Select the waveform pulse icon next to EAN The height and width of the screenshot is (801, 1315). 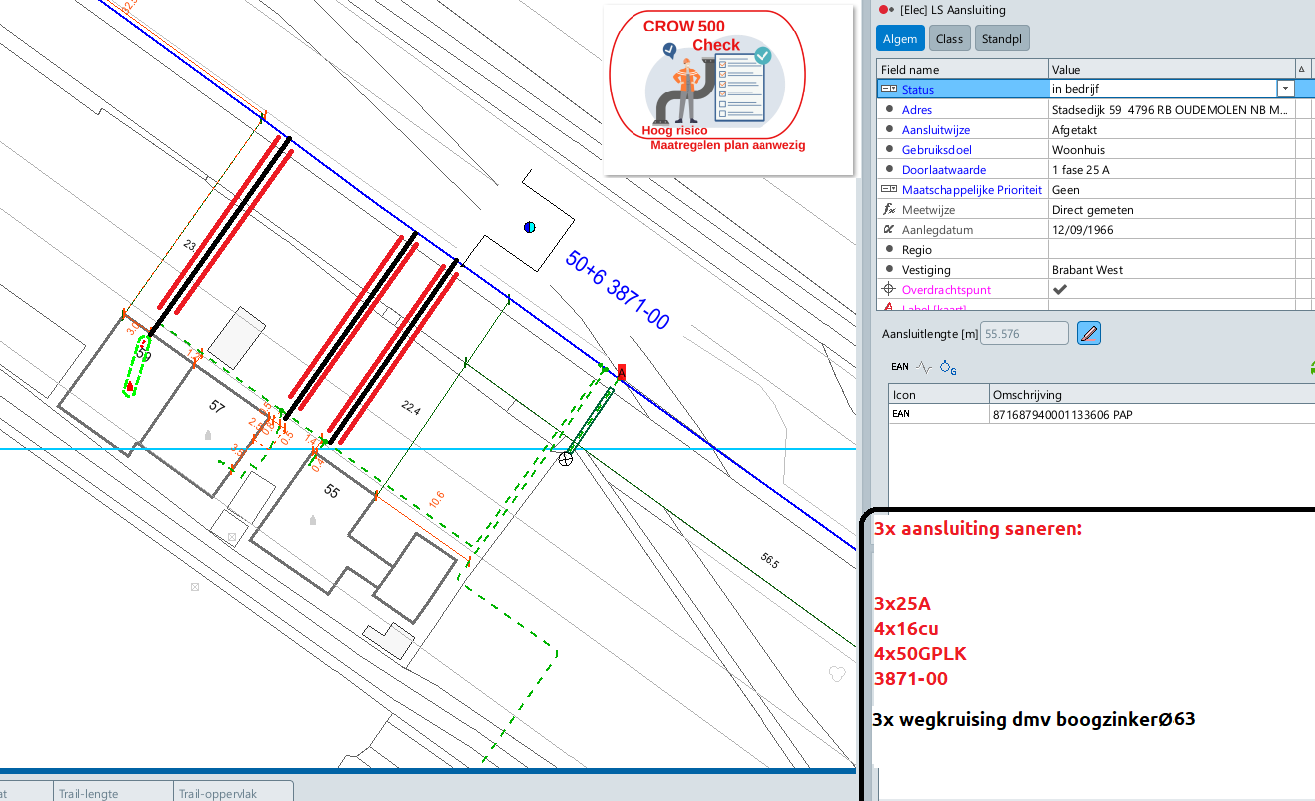click(924, 367)
